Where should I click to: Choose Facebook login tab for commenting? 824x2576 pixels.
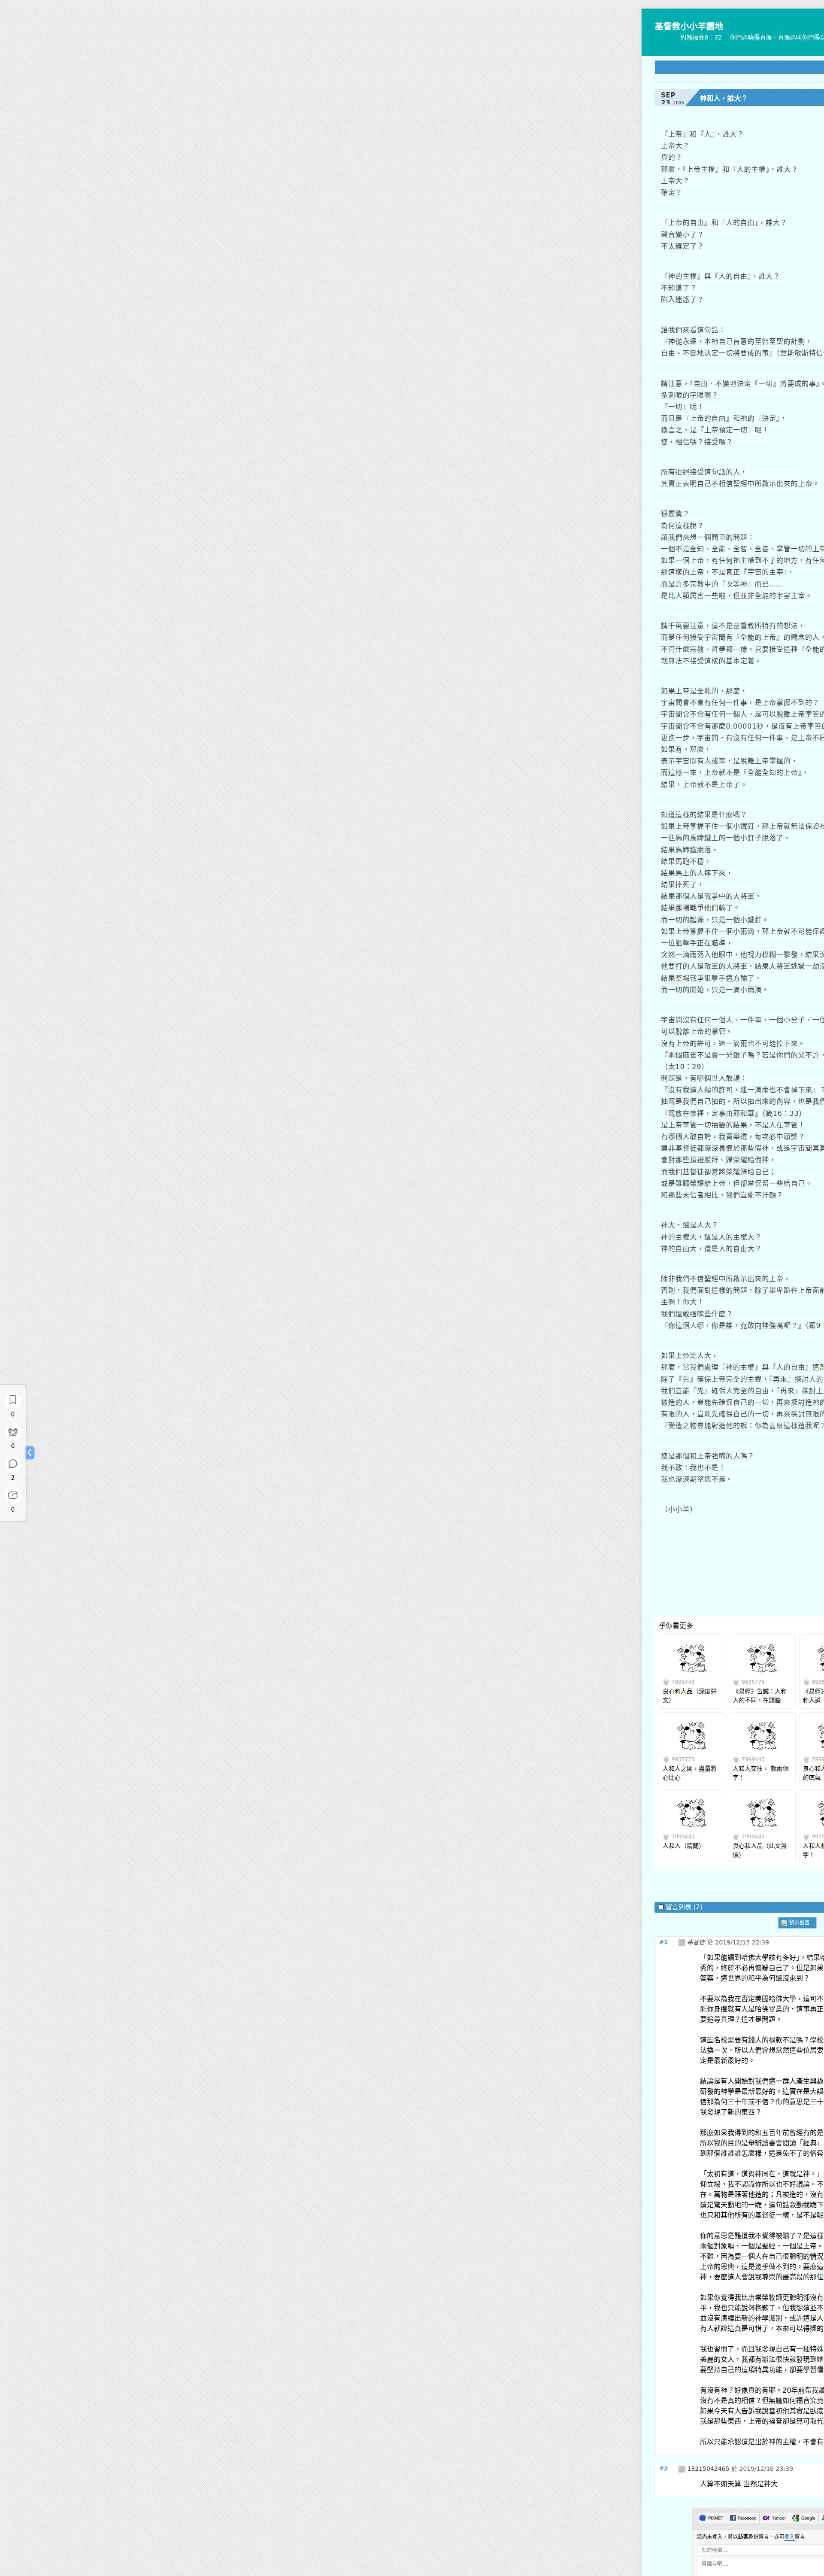click(743, 2518)
